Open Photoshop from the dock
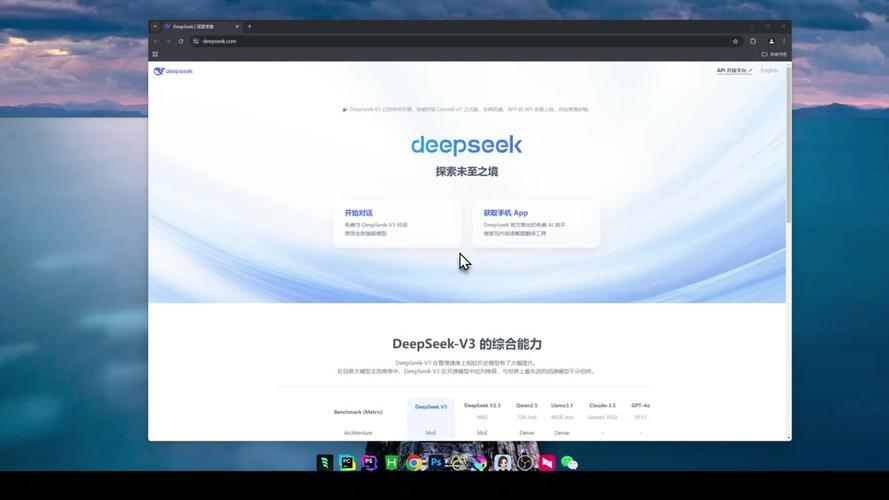Image resolution: width=889 pixels, height=500 pixels. 436,463
